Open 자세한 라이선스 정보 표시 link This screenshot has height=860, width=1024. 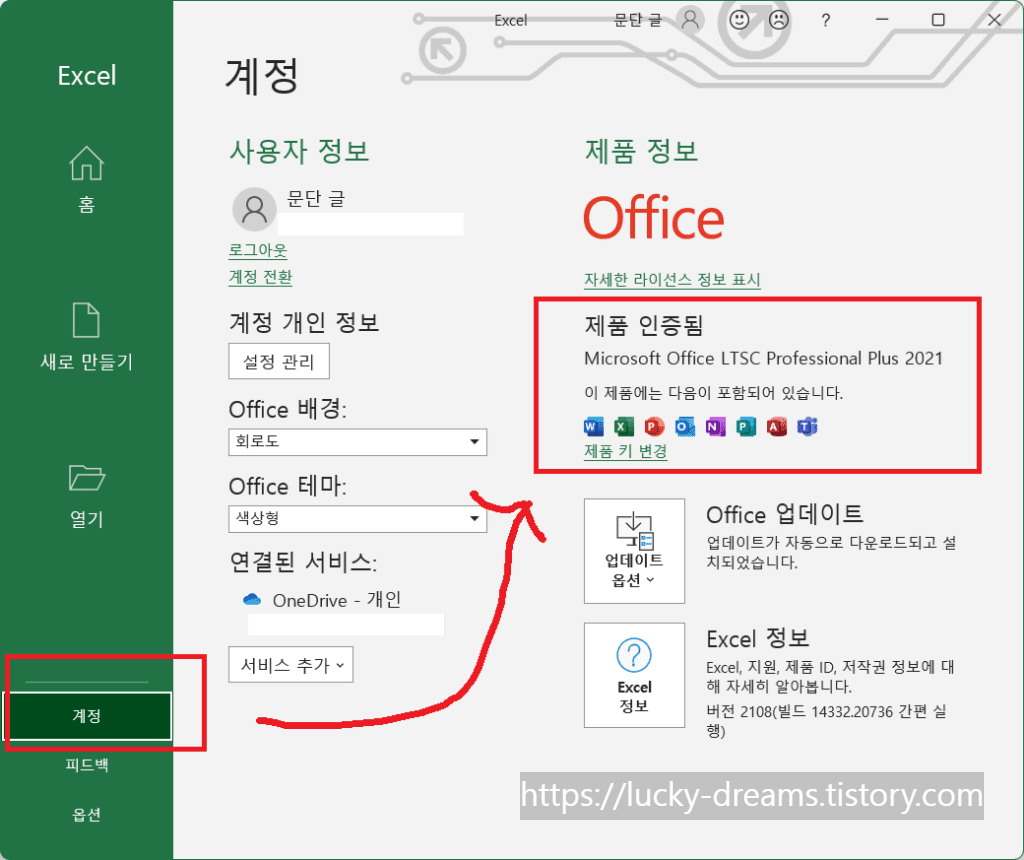[672, 279]
